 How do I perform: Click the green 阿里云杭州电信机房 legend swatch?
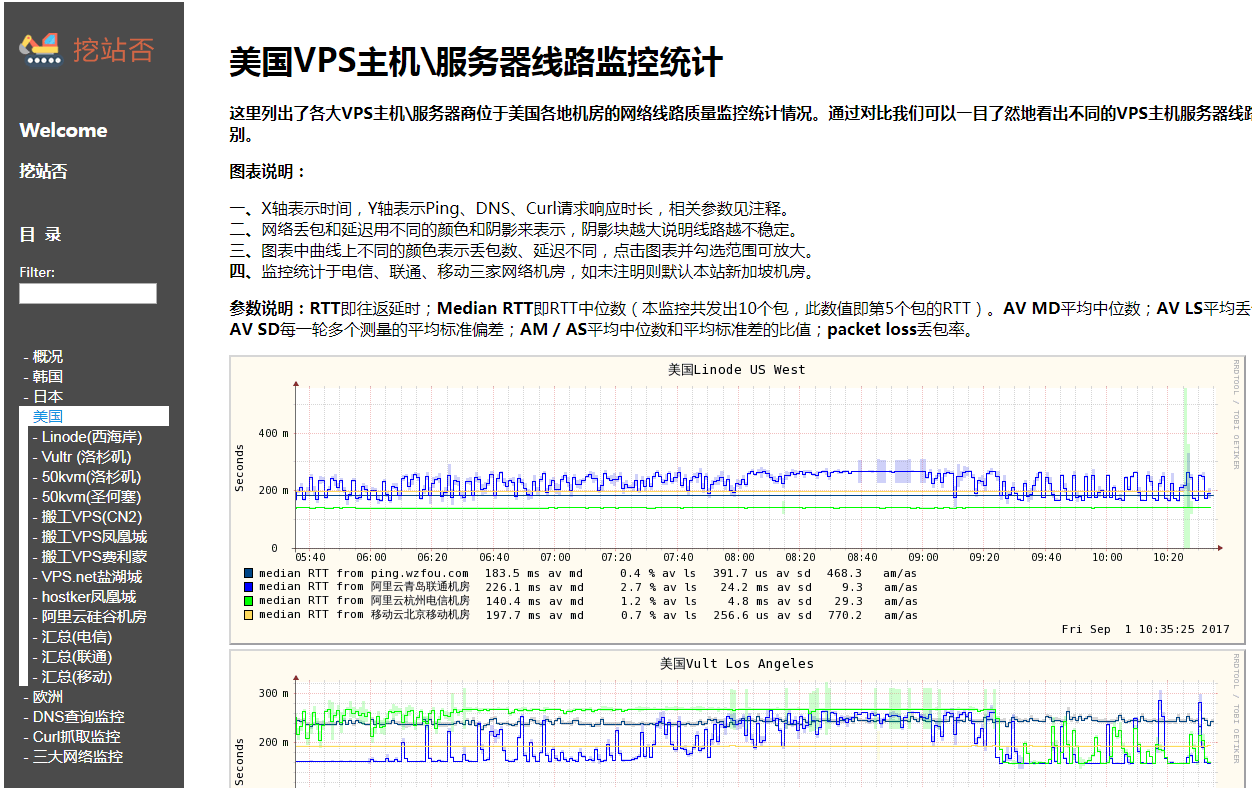tap(249, 601)
